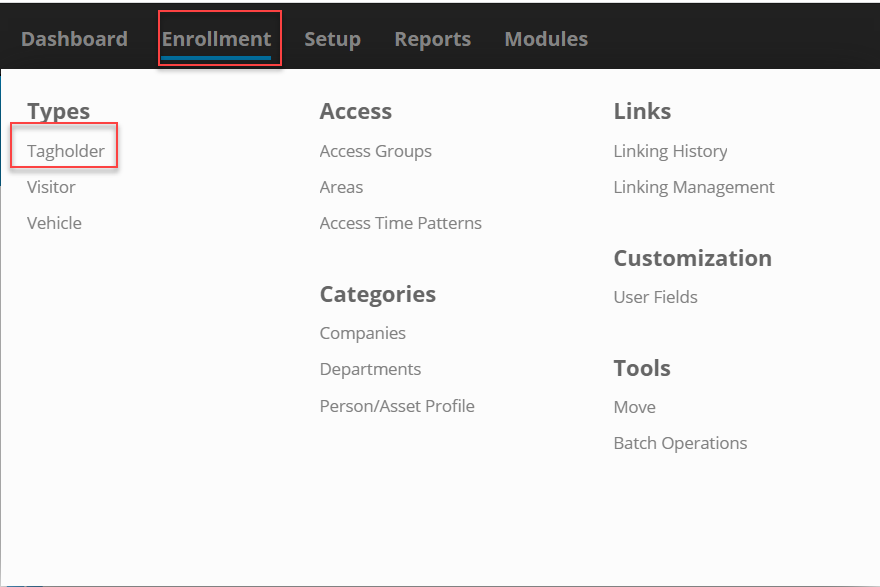Viewport: 880px width, 587px height.
Task: Select Vehicle under Types
Action: click(54, 223)
